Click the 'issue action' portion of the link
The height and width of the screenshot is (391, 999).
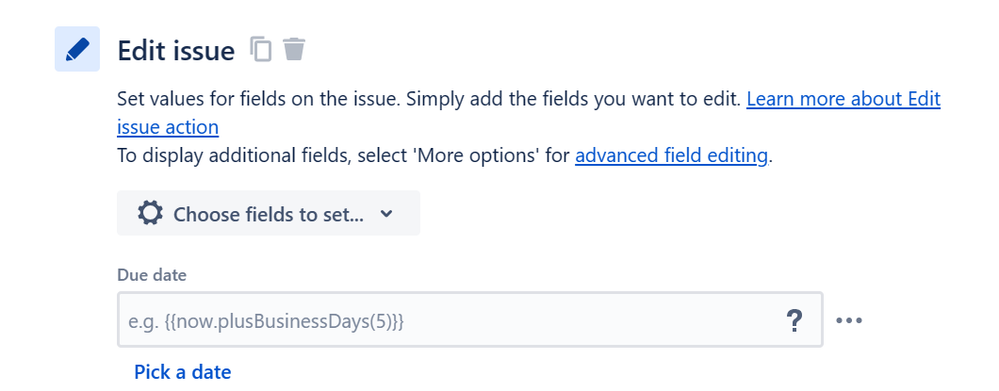[x=168, y=127]
